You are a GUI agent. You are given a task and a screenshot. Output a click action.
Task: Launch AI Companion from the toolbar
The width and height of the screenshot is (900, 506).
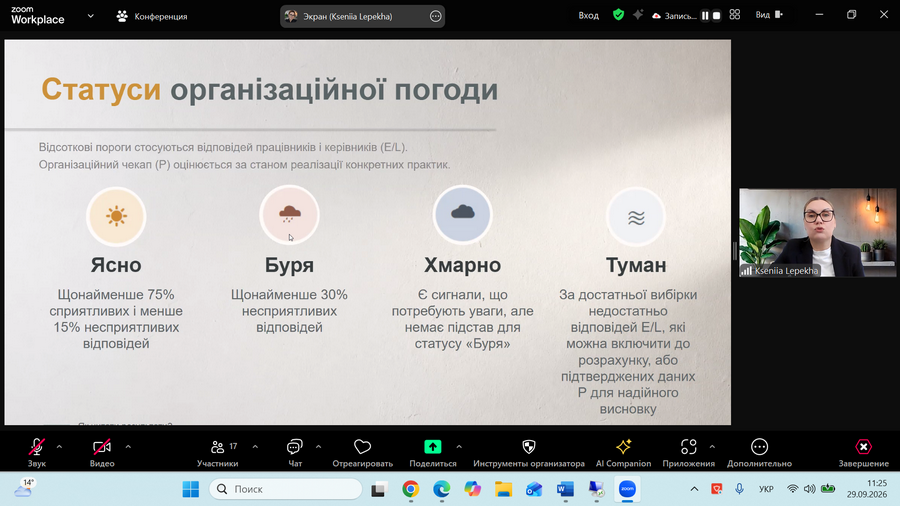623,452
